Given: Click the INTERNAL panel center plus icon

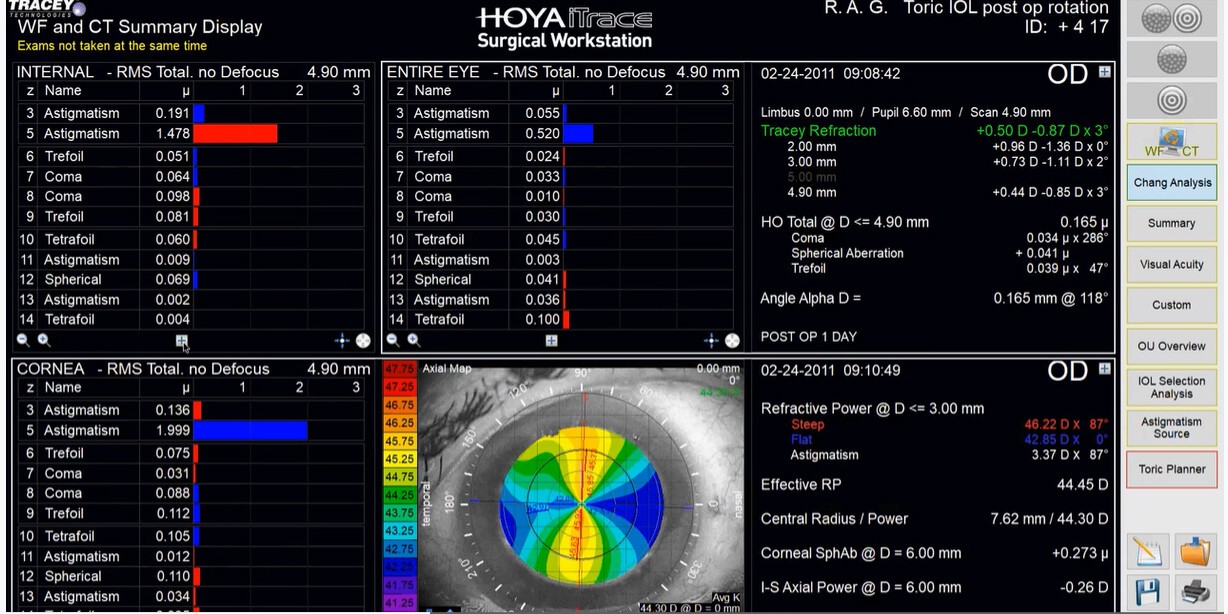Looking at the screenshot, I should [x=182, y=341].
